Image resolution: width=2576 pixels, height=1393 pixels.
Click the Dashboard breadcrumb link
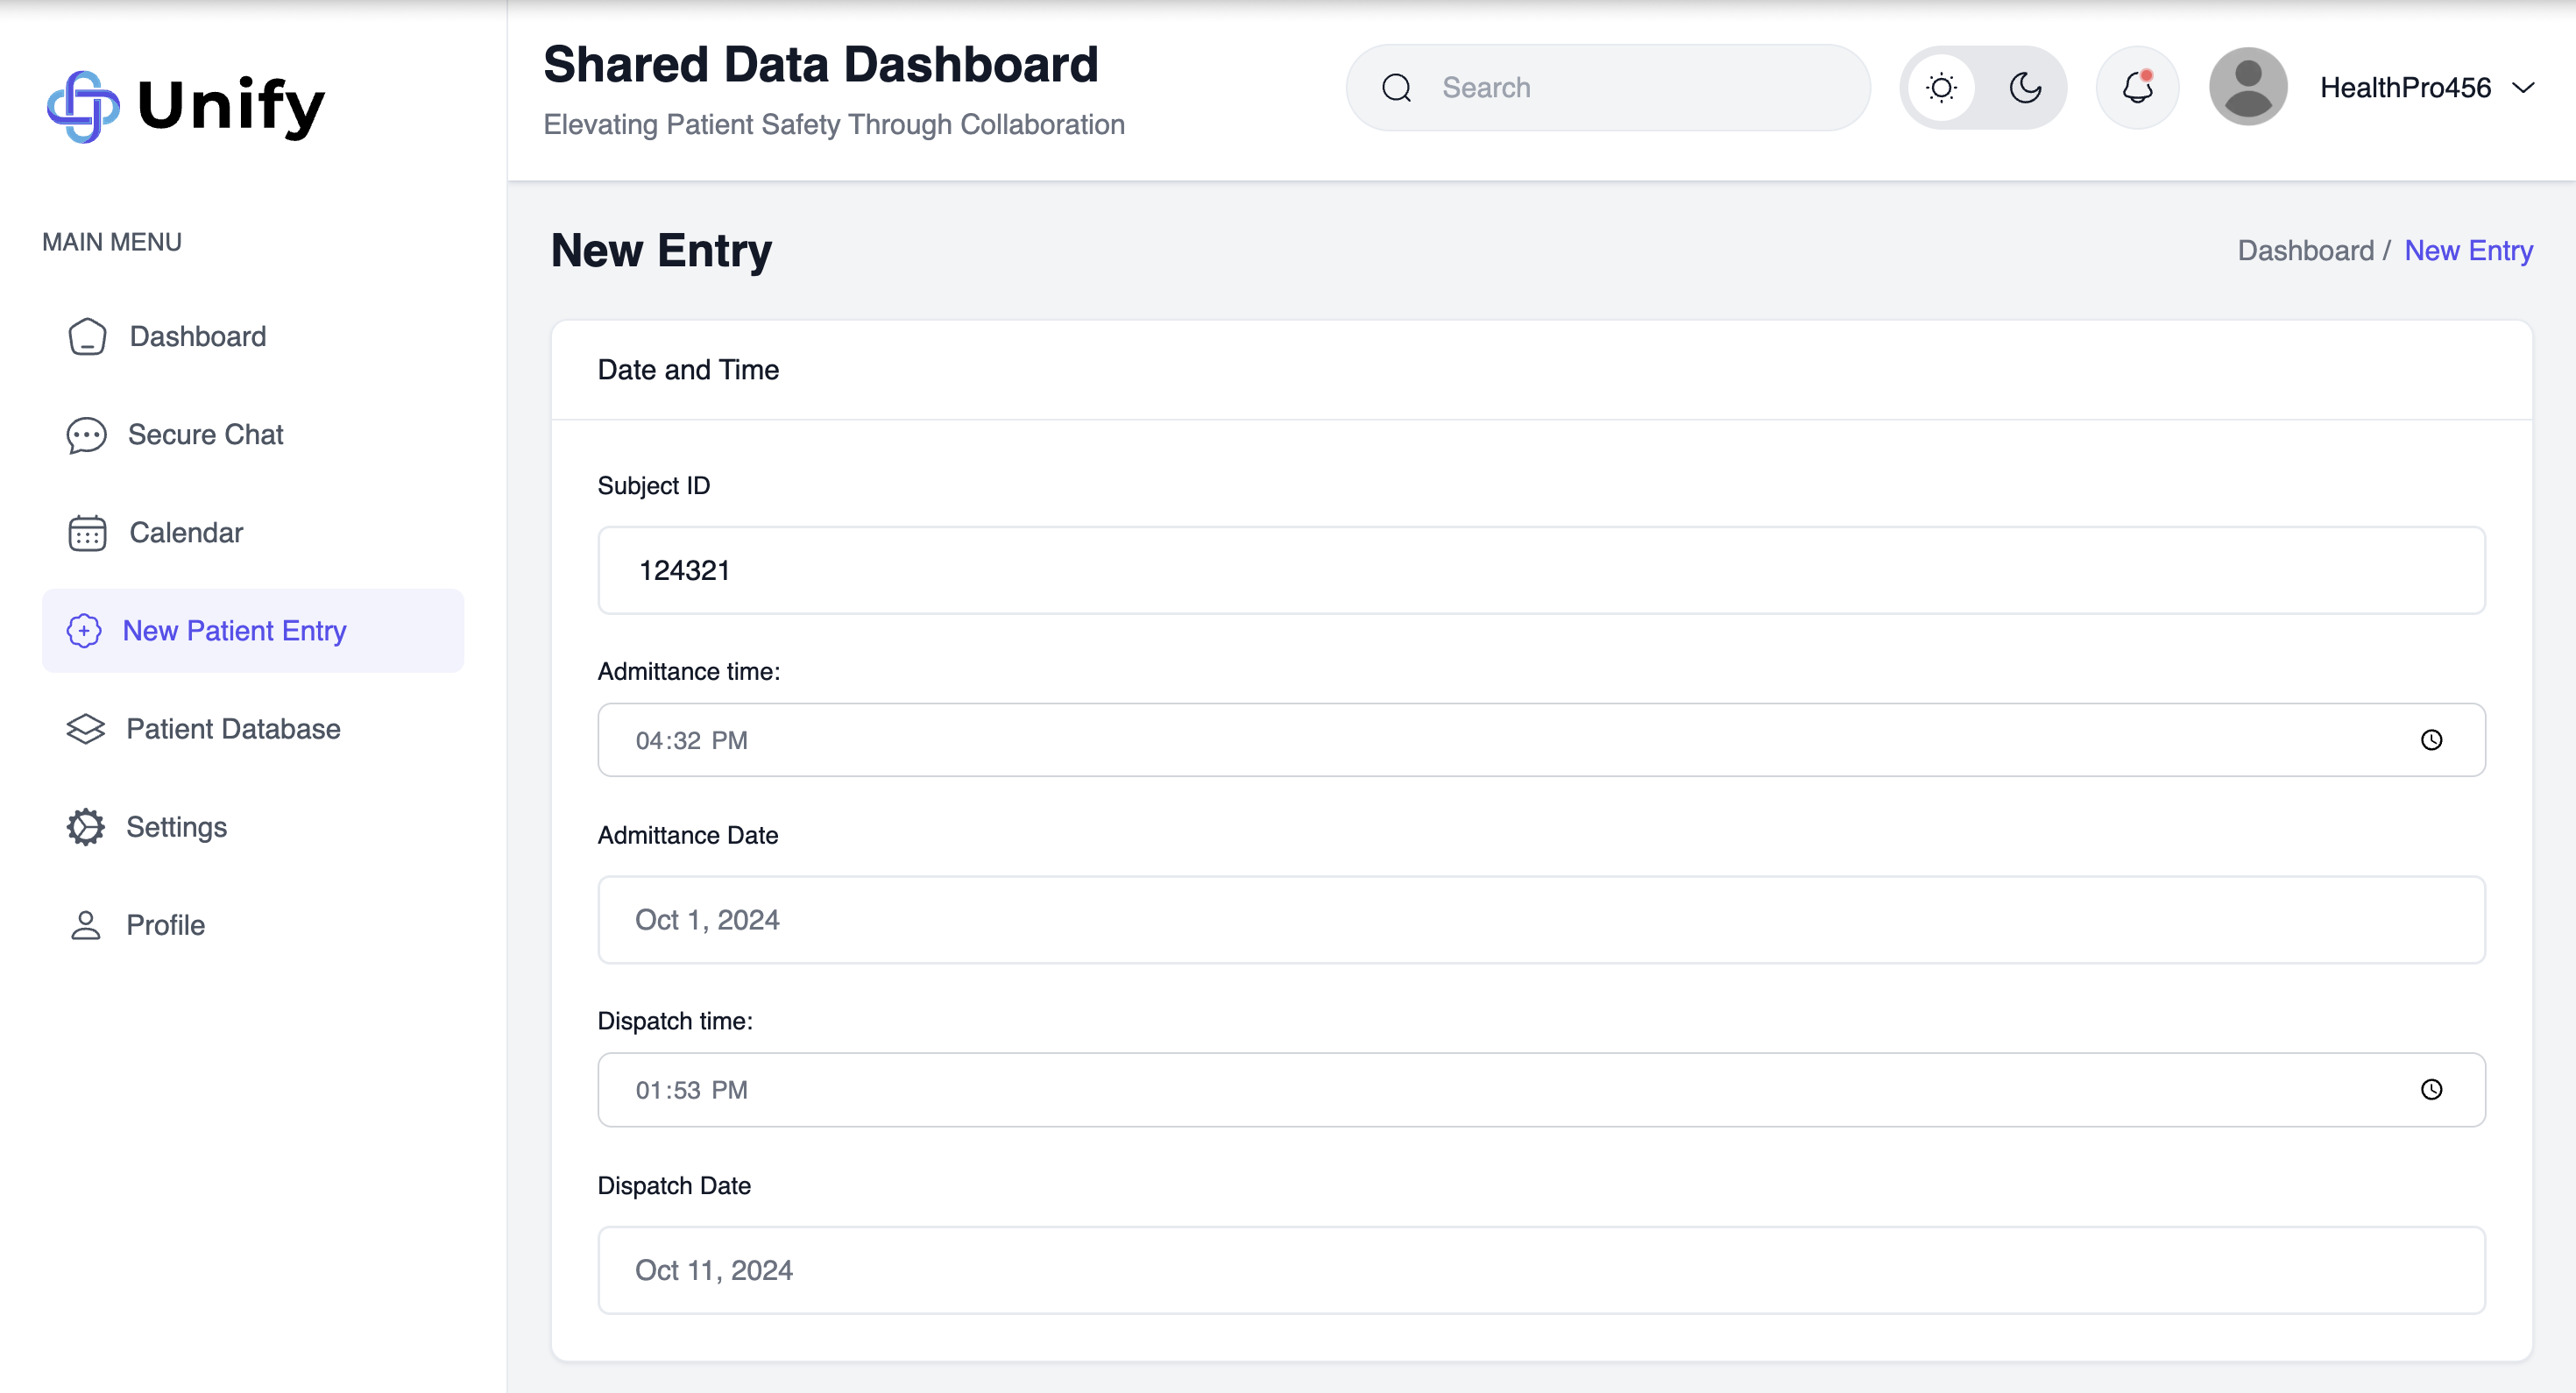click(2305, 250)
